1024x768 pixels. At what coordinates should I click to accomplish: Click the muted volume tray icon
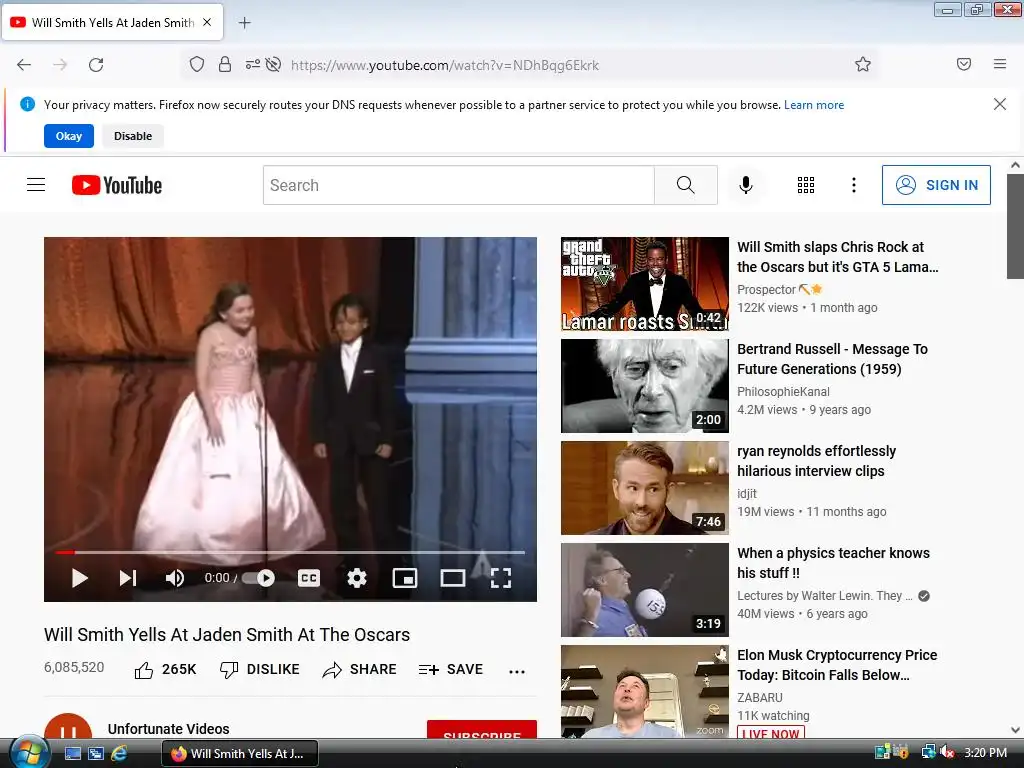947,752
